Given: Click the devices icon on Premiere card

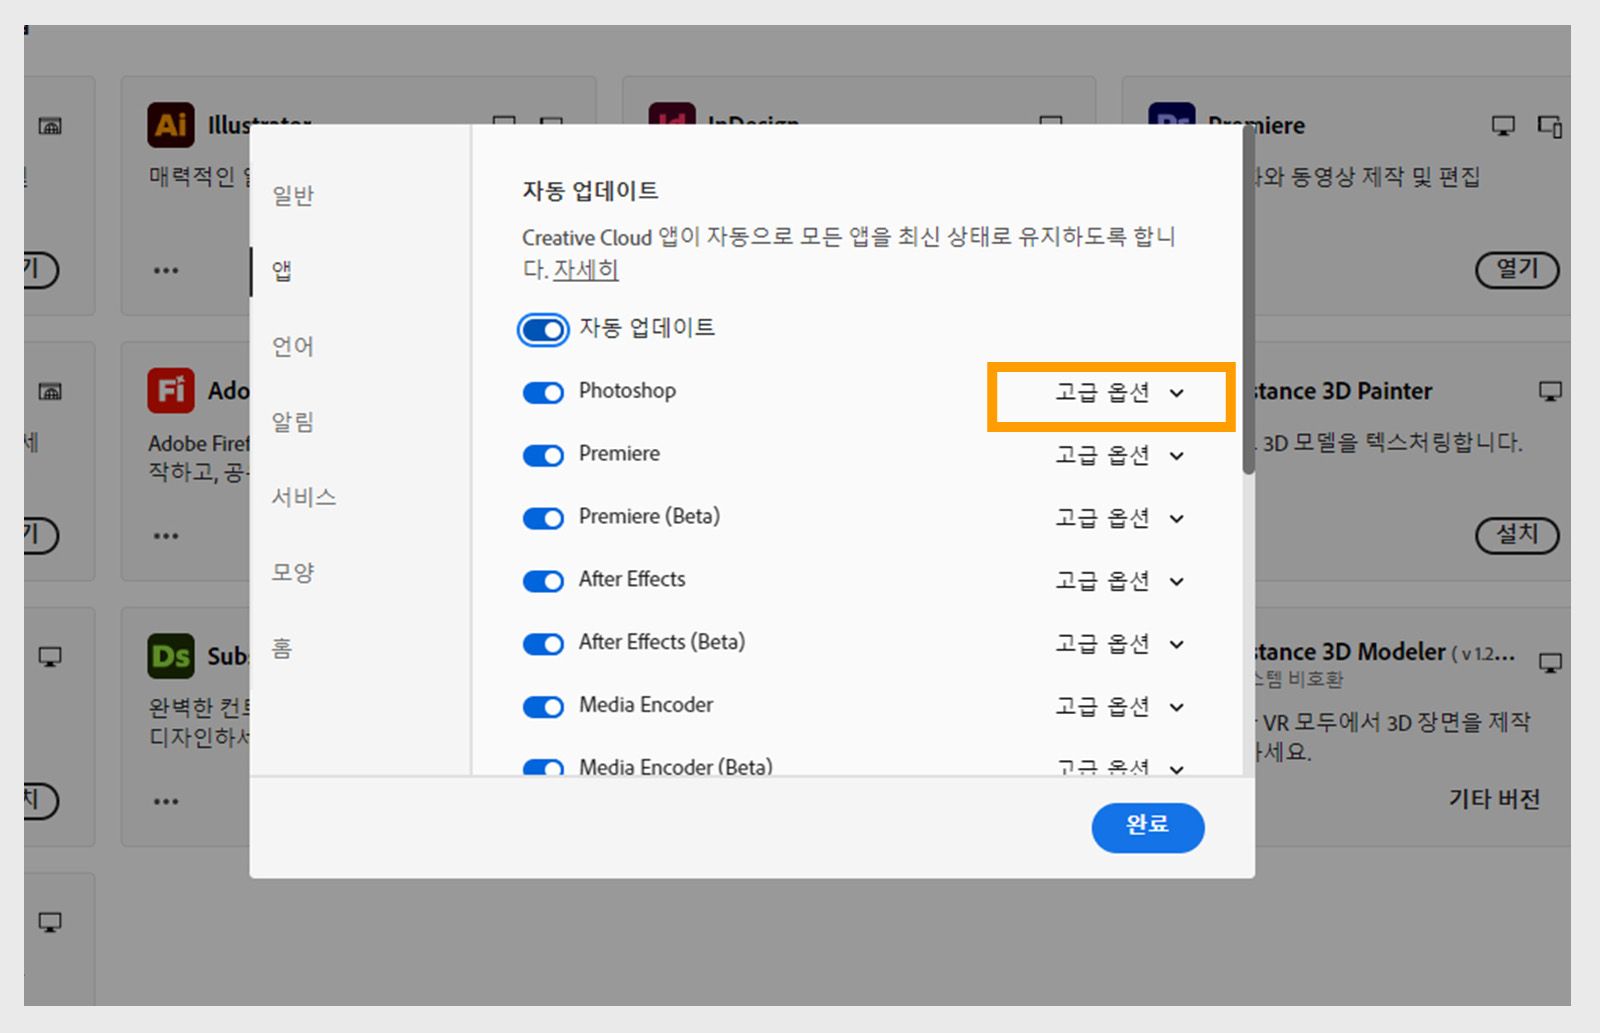Looking at the screenshot, I should (1550, 126).
